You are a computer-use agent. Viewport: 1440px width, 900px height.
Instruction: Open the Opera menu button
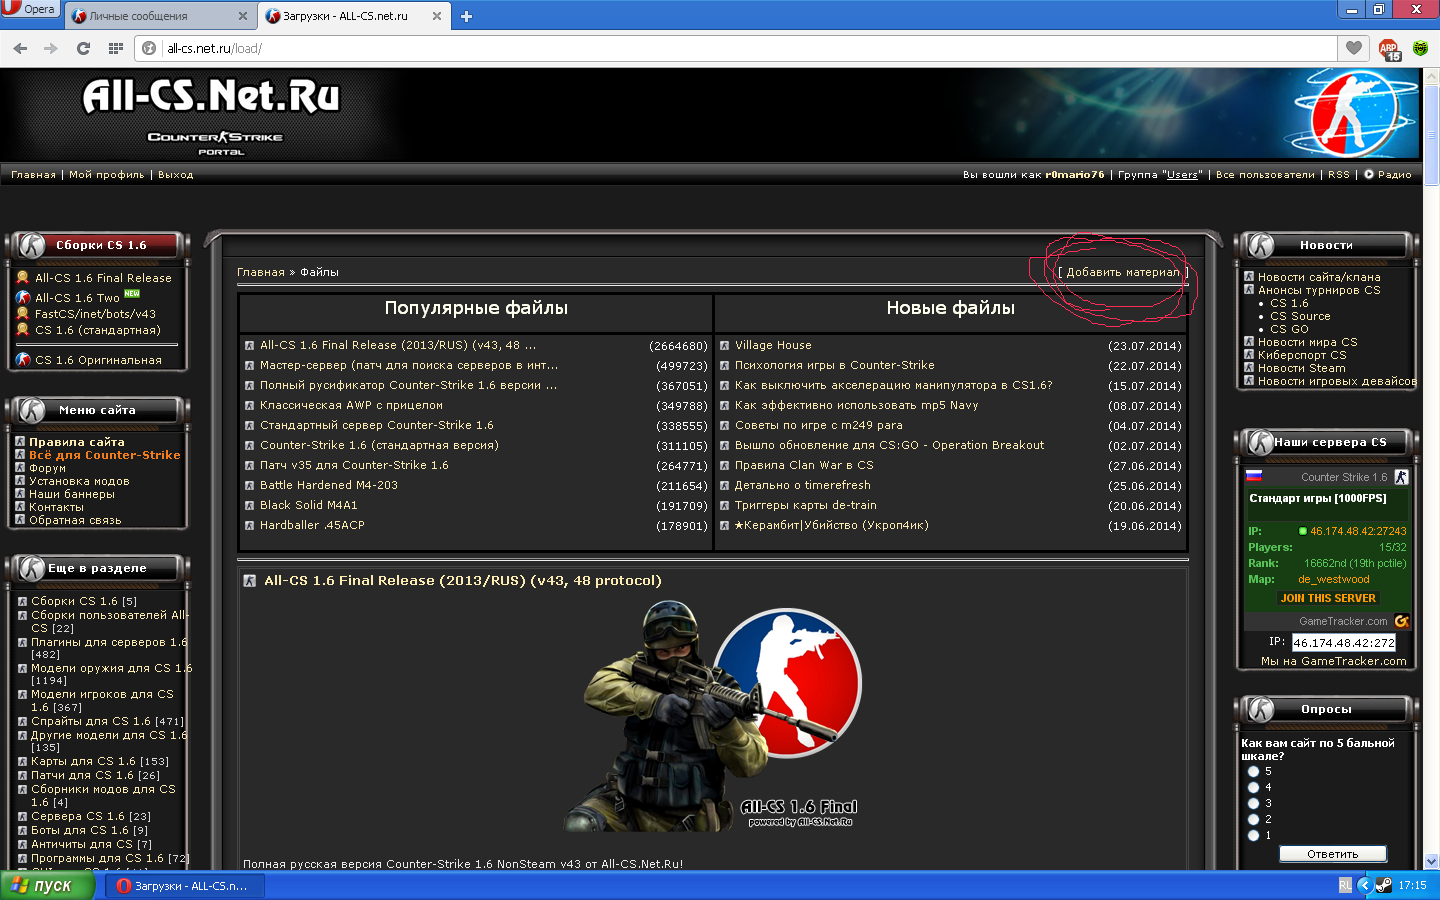click(x=29, y=9)
